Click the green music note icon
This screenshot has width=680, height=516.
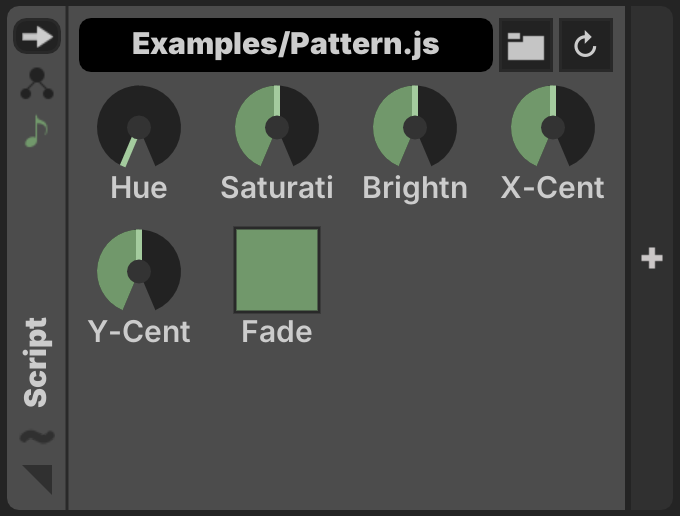pyautogui.click(x=37, y=131)
